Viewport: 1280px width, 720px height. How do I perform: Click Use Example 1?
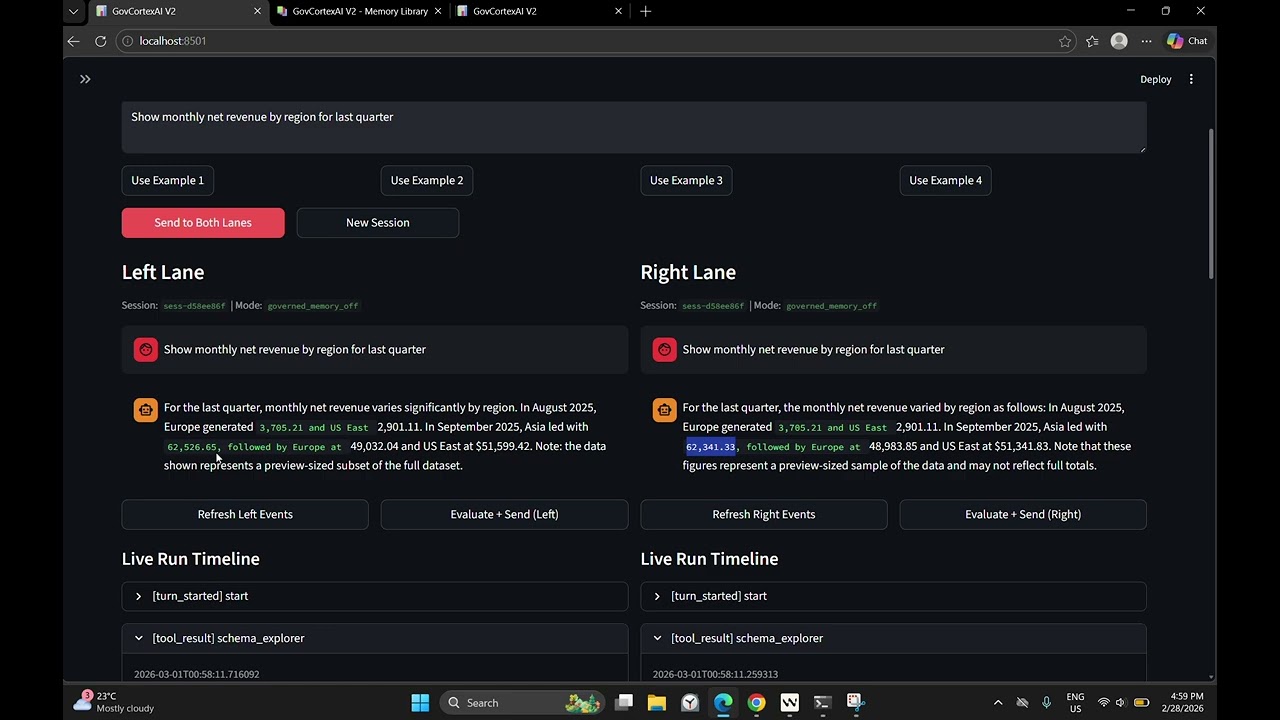click(x=167, y=180)
